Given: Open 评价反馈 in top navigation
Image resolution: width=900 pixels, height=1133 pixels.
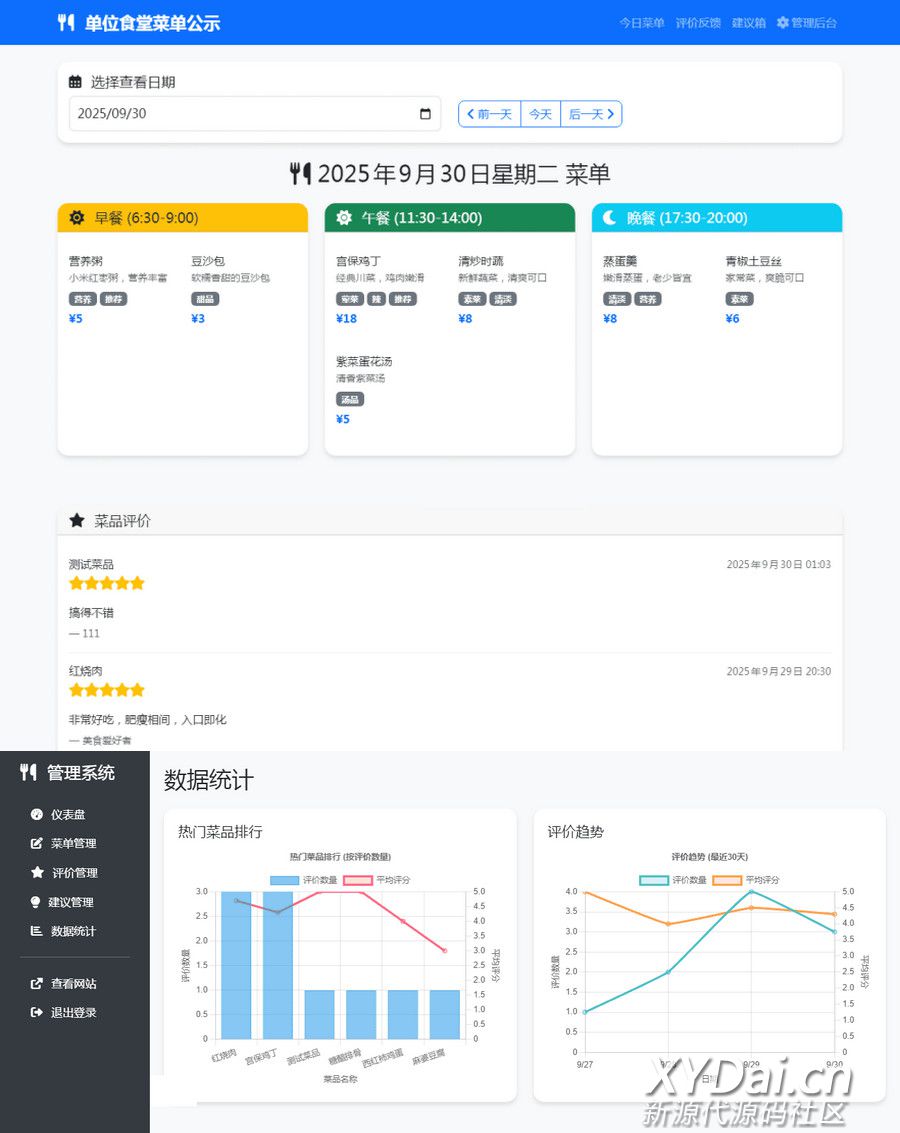Looking at the screenshot, I should click(x=698, y=23).
